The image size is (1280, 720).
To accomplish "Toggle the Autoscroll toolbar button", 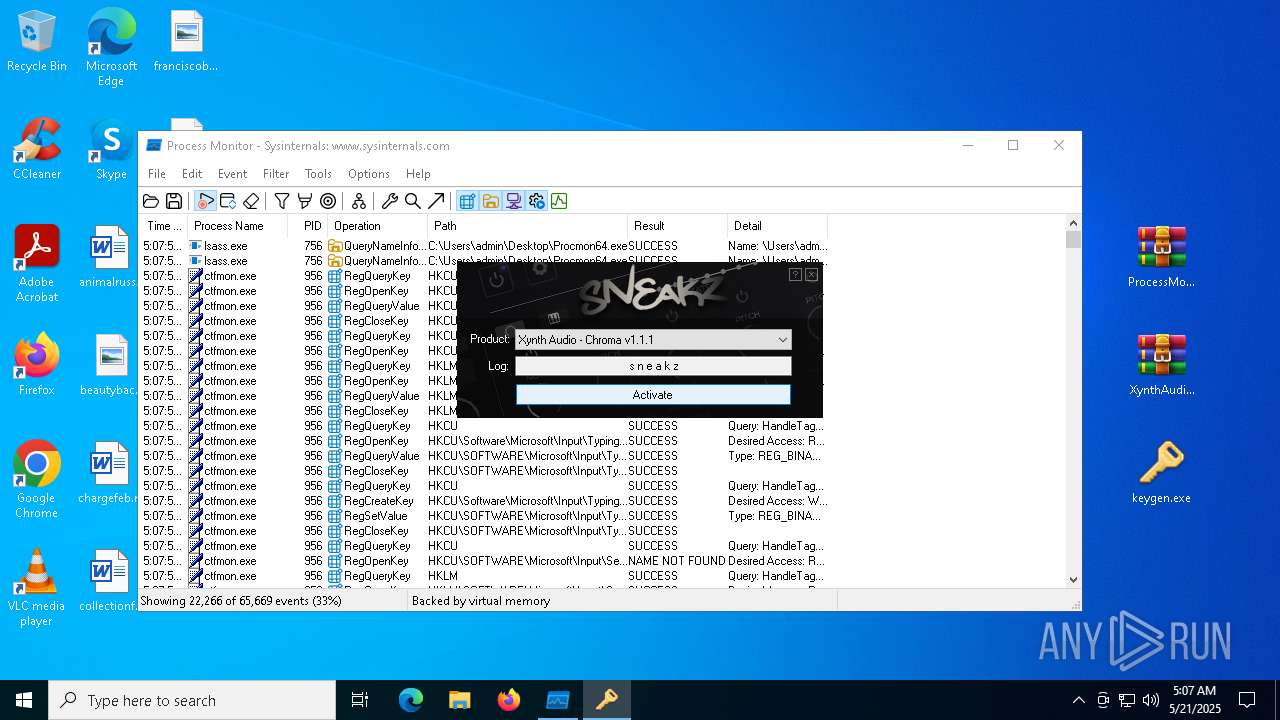I will 228,201.
